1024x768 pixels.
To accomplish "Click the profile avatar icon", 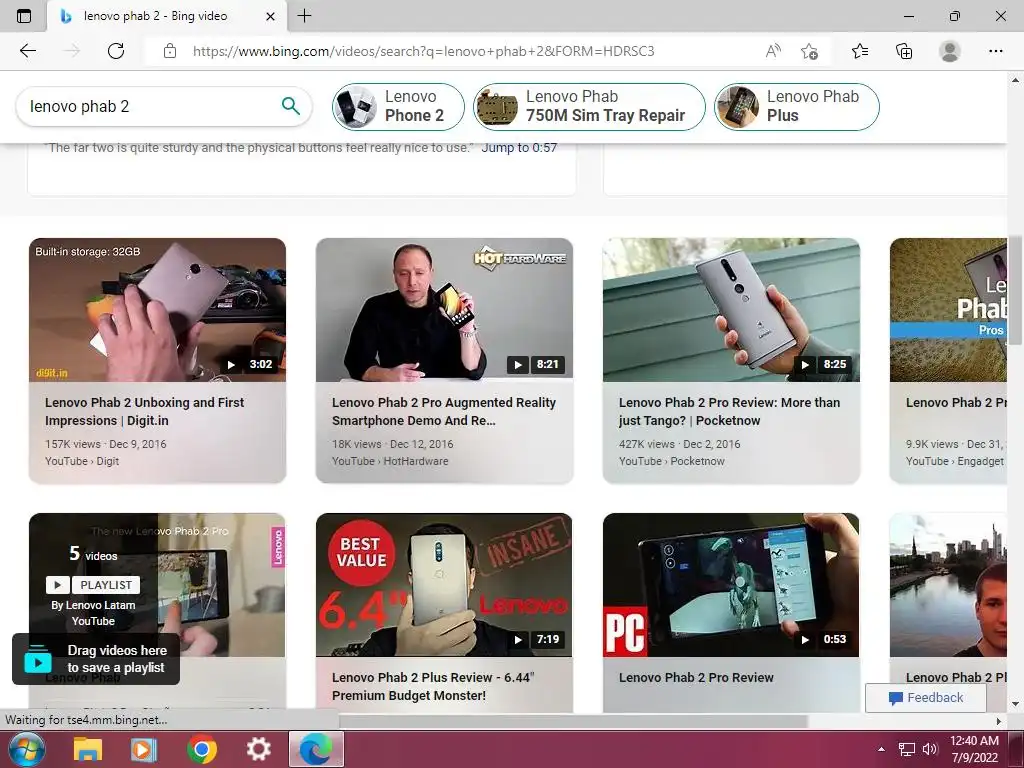I will point(950,51).
